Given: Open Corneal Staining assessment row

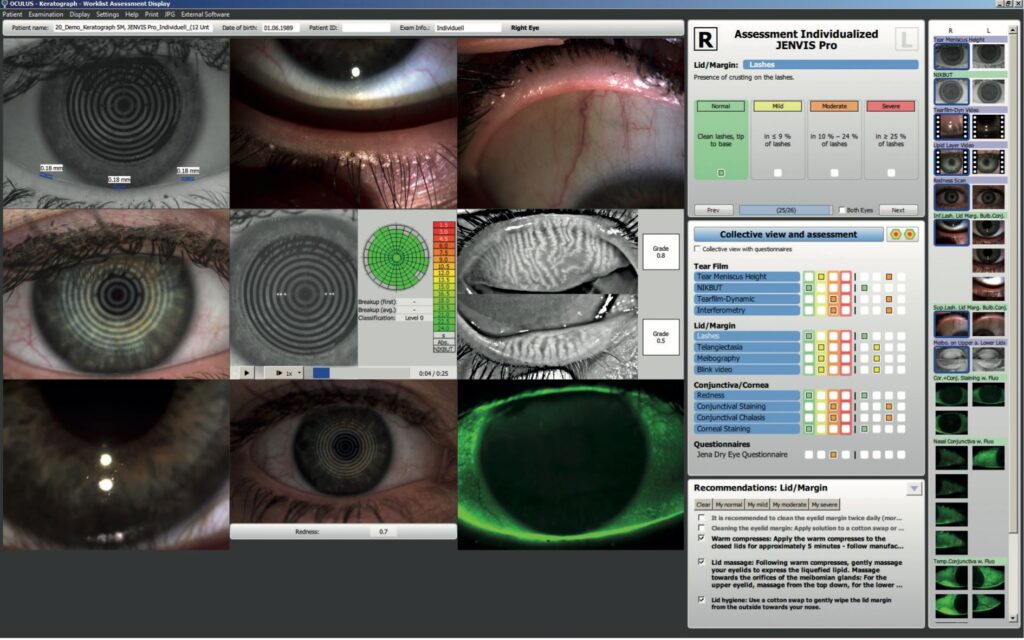Looking at the screenshot, I should point(746,429).
